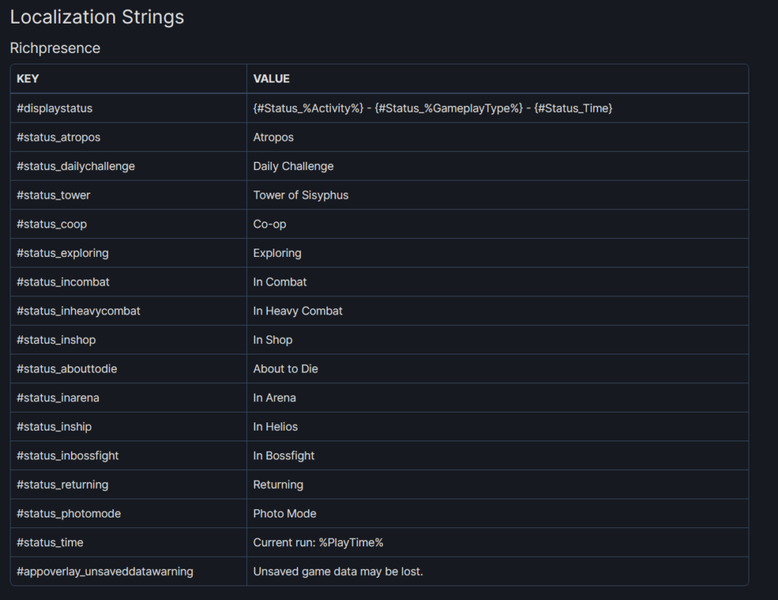The height and width of the screenshot is (600, 778).
Task: Click the Photo Mode value cell
Action: pyautogui.click(x=284, y=514)
